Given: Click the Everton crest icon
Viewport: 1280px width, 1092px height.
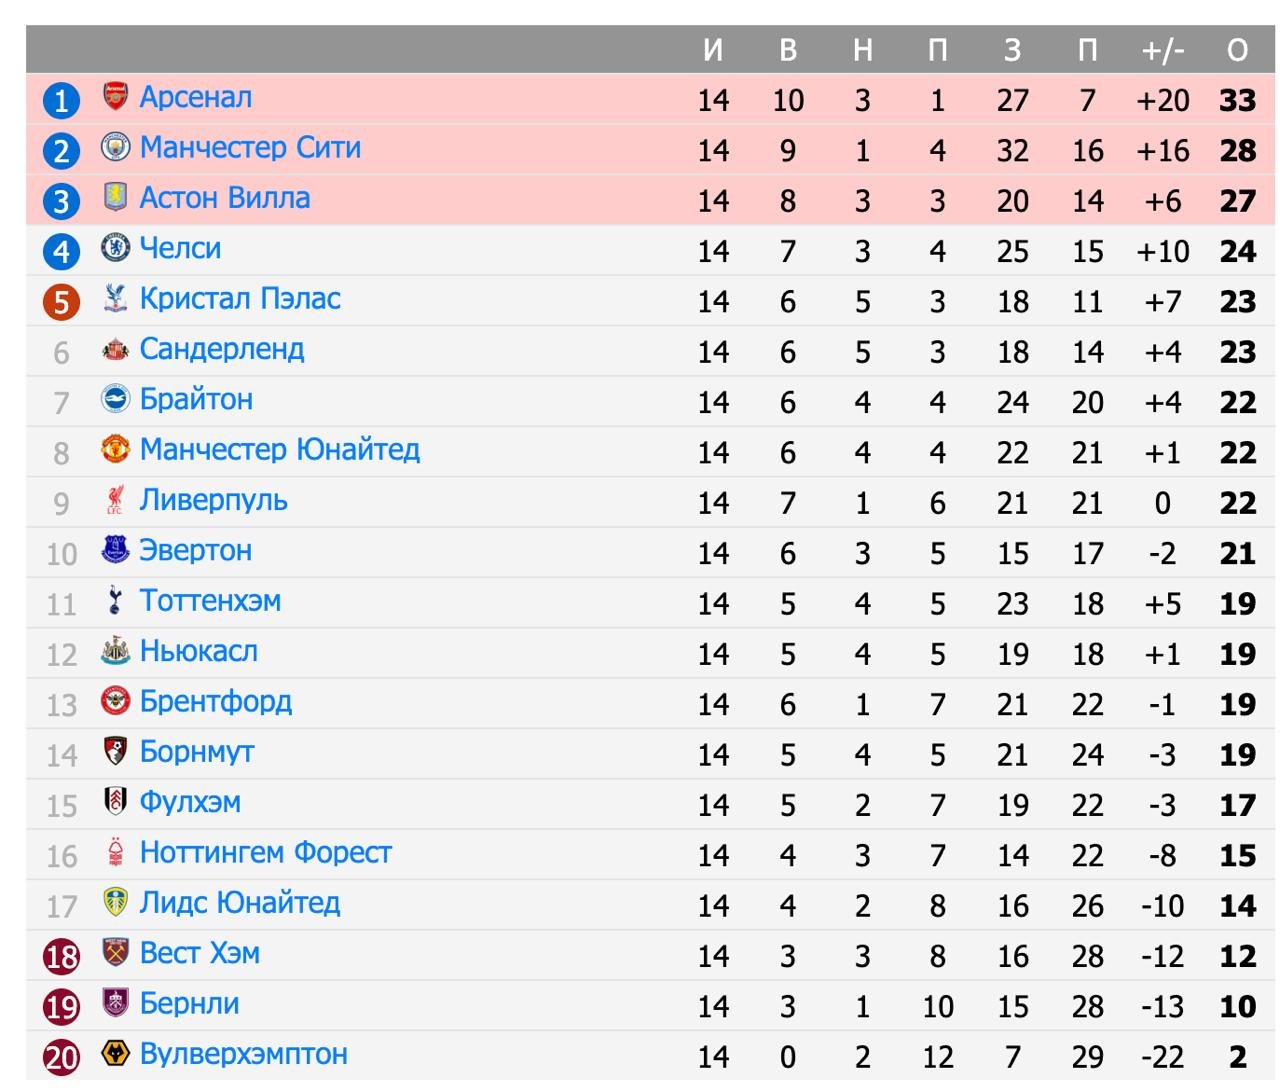Looking at the screenshot, I should 116,550.
